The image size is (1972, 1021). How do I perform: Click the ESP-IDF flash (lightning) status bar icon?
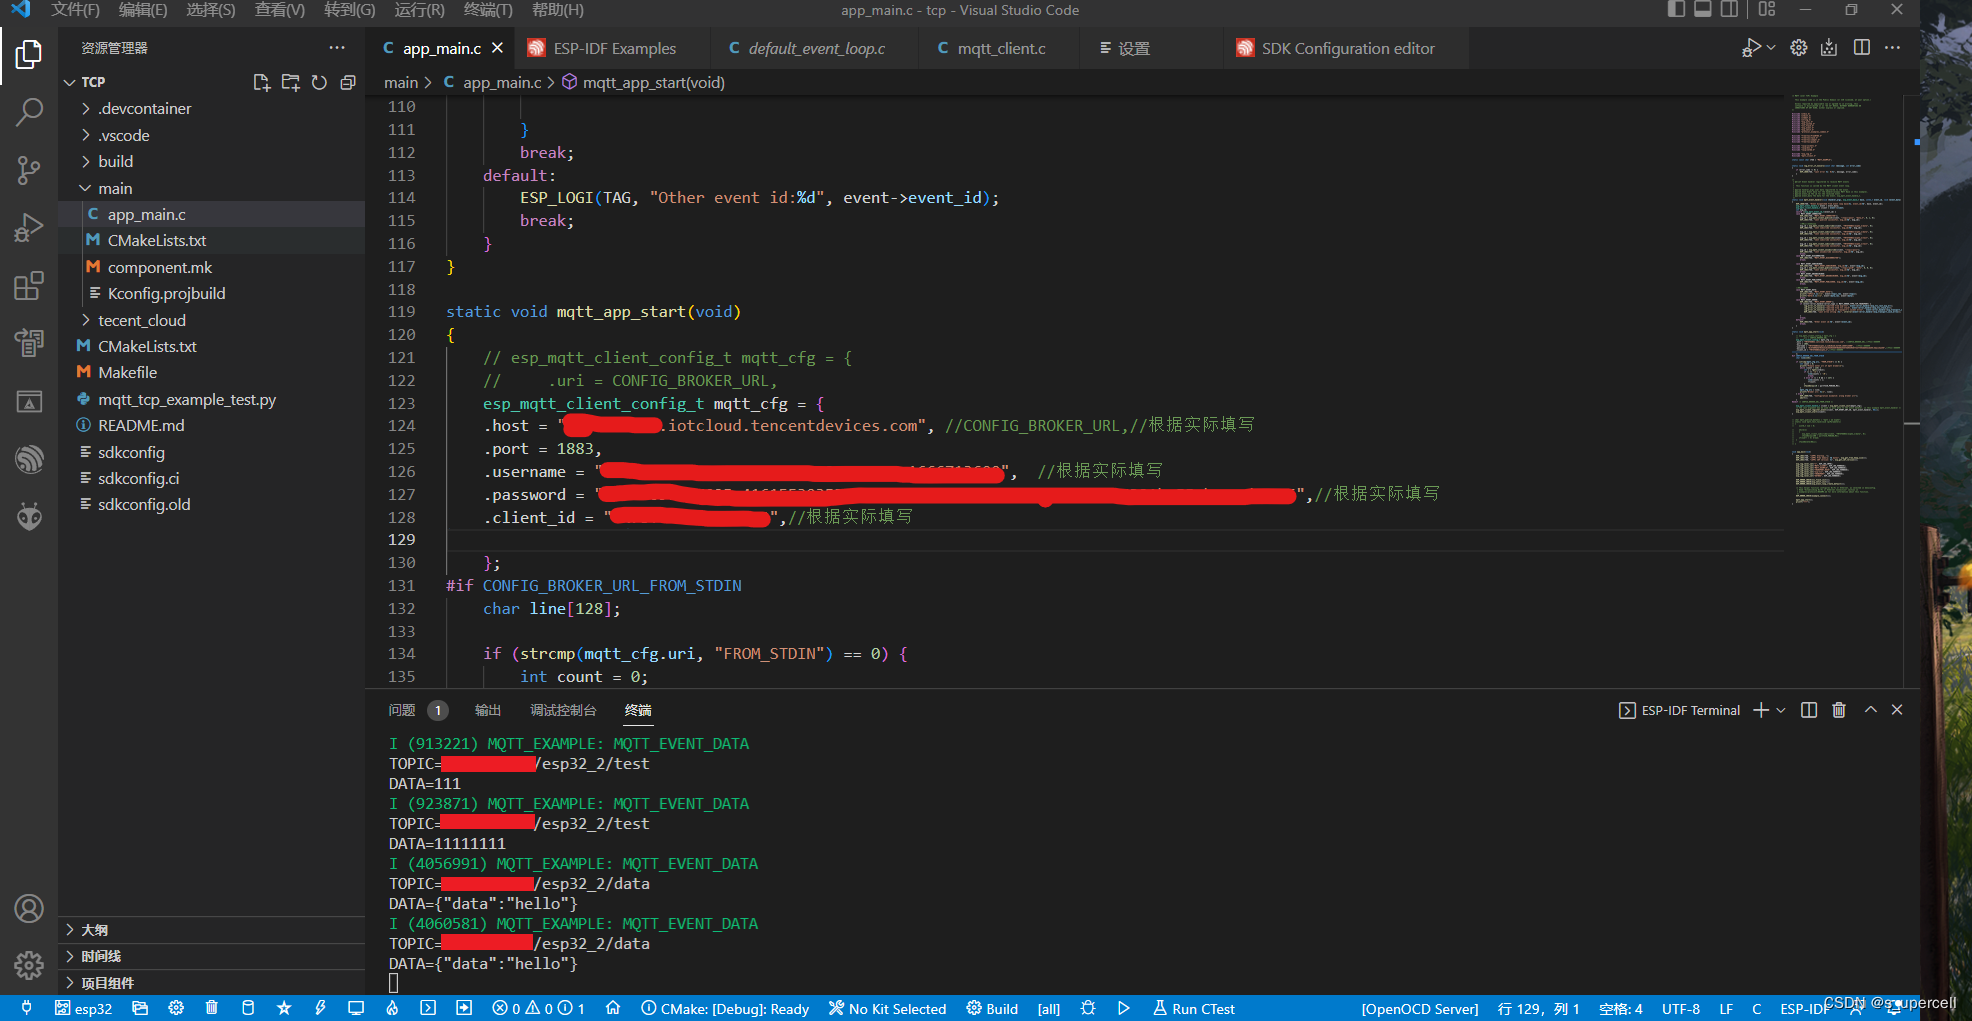tap(320, 1008)
